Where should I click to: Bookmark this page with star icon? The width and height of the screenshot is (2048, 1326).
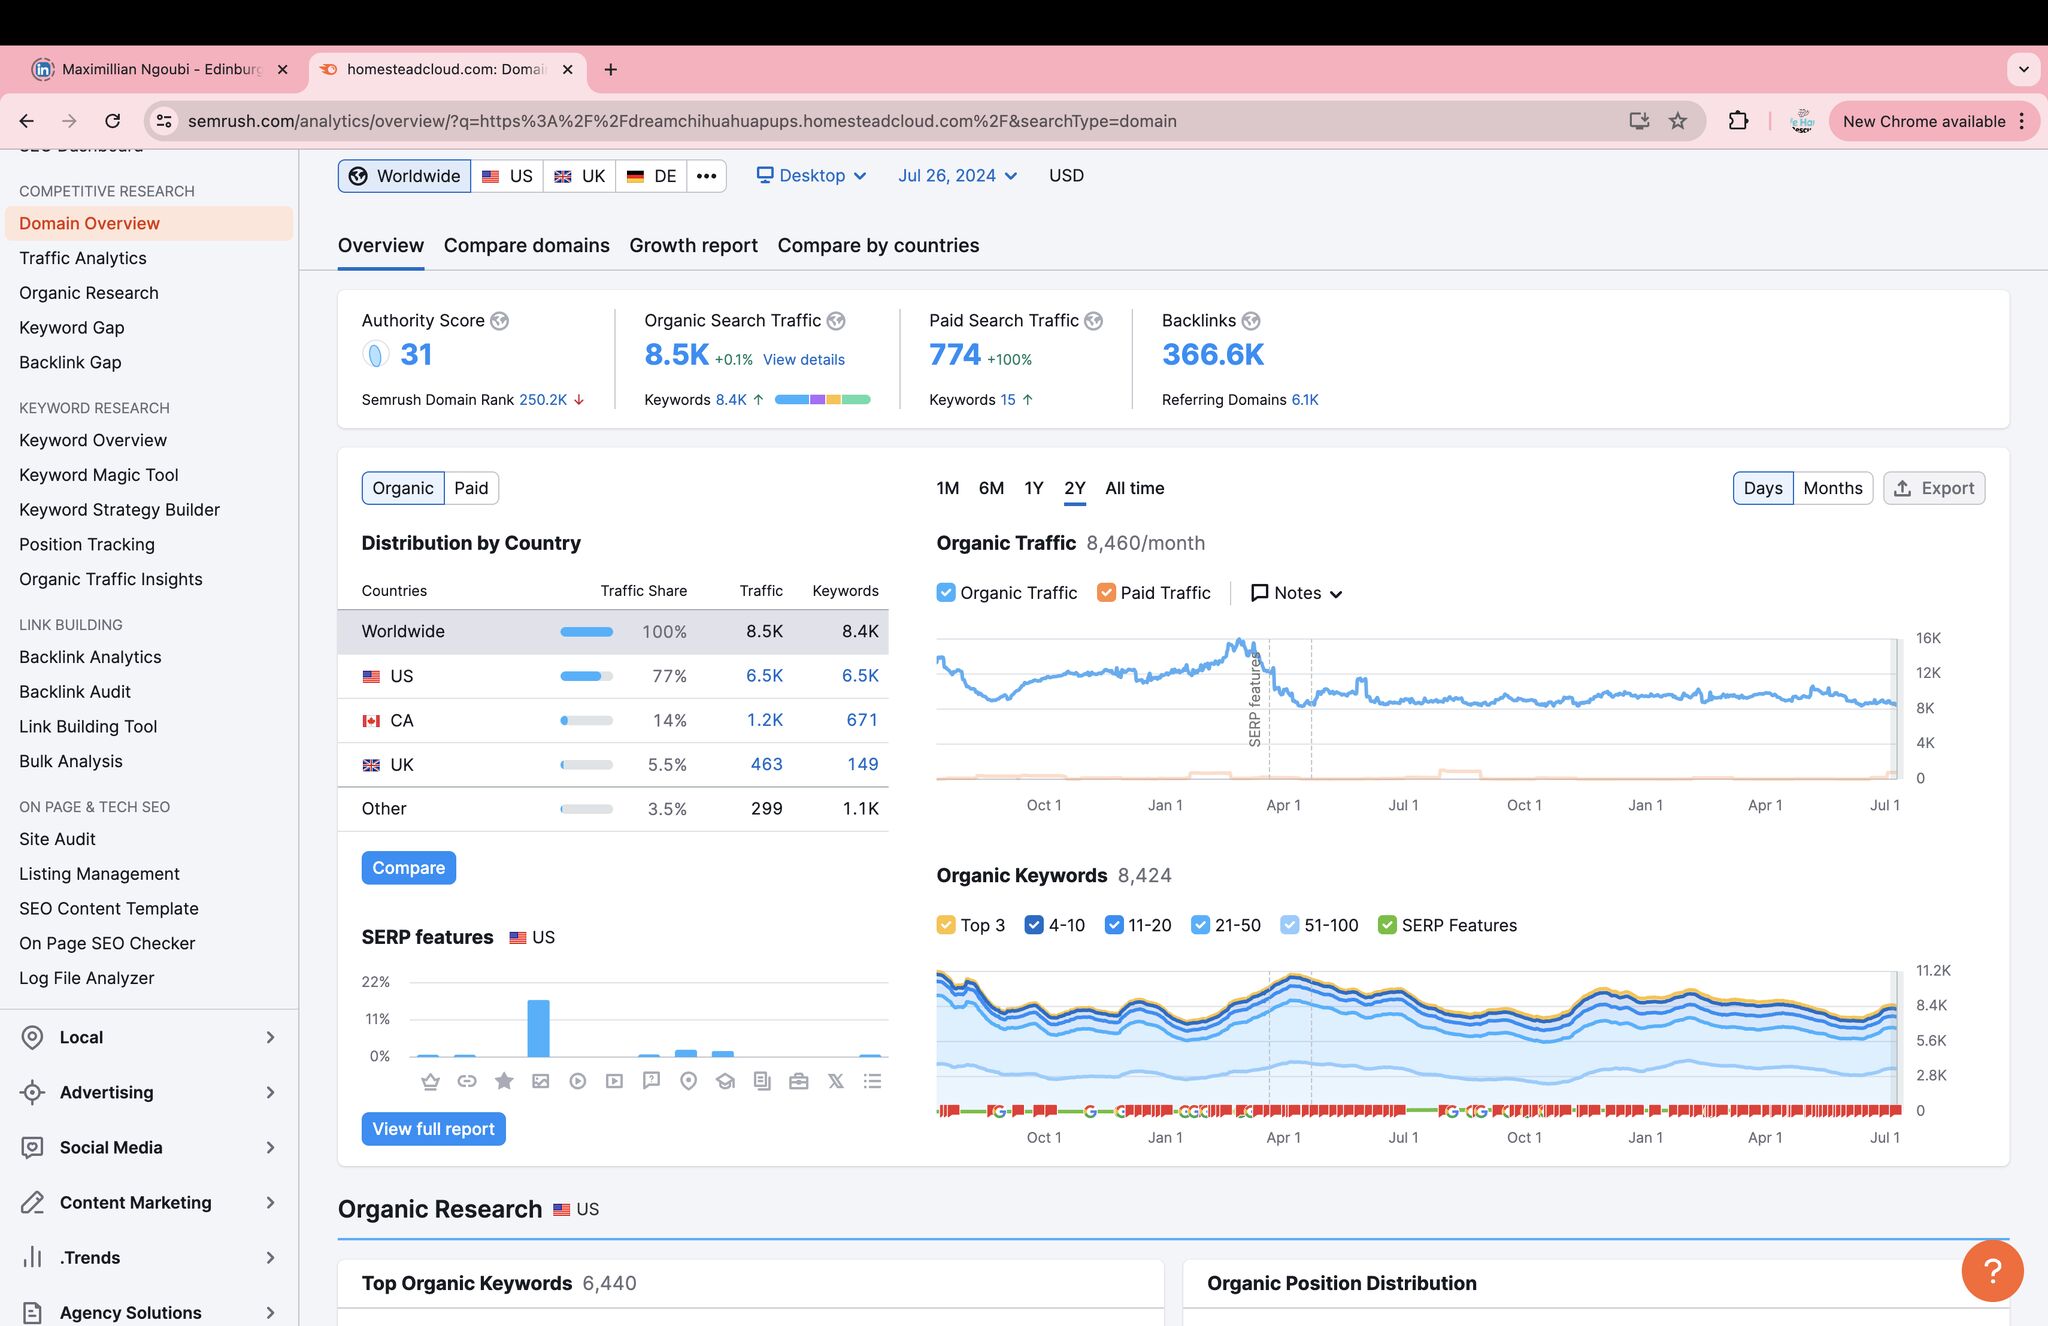point(1678,121)
